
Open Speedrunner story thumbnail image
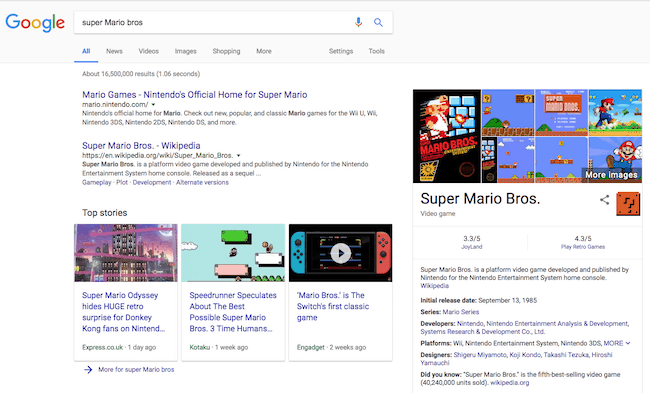233,253
